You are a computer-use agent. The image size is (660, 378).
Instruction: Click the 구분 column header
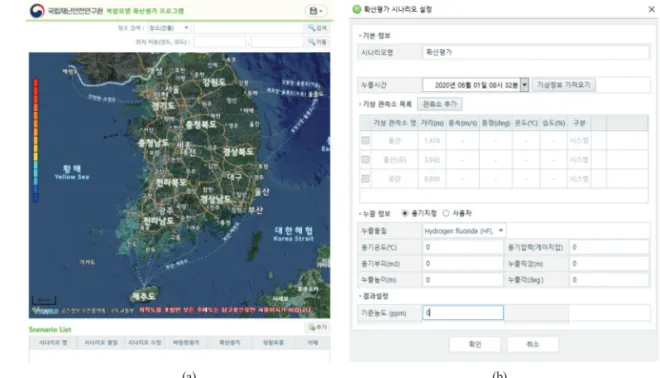580,123
